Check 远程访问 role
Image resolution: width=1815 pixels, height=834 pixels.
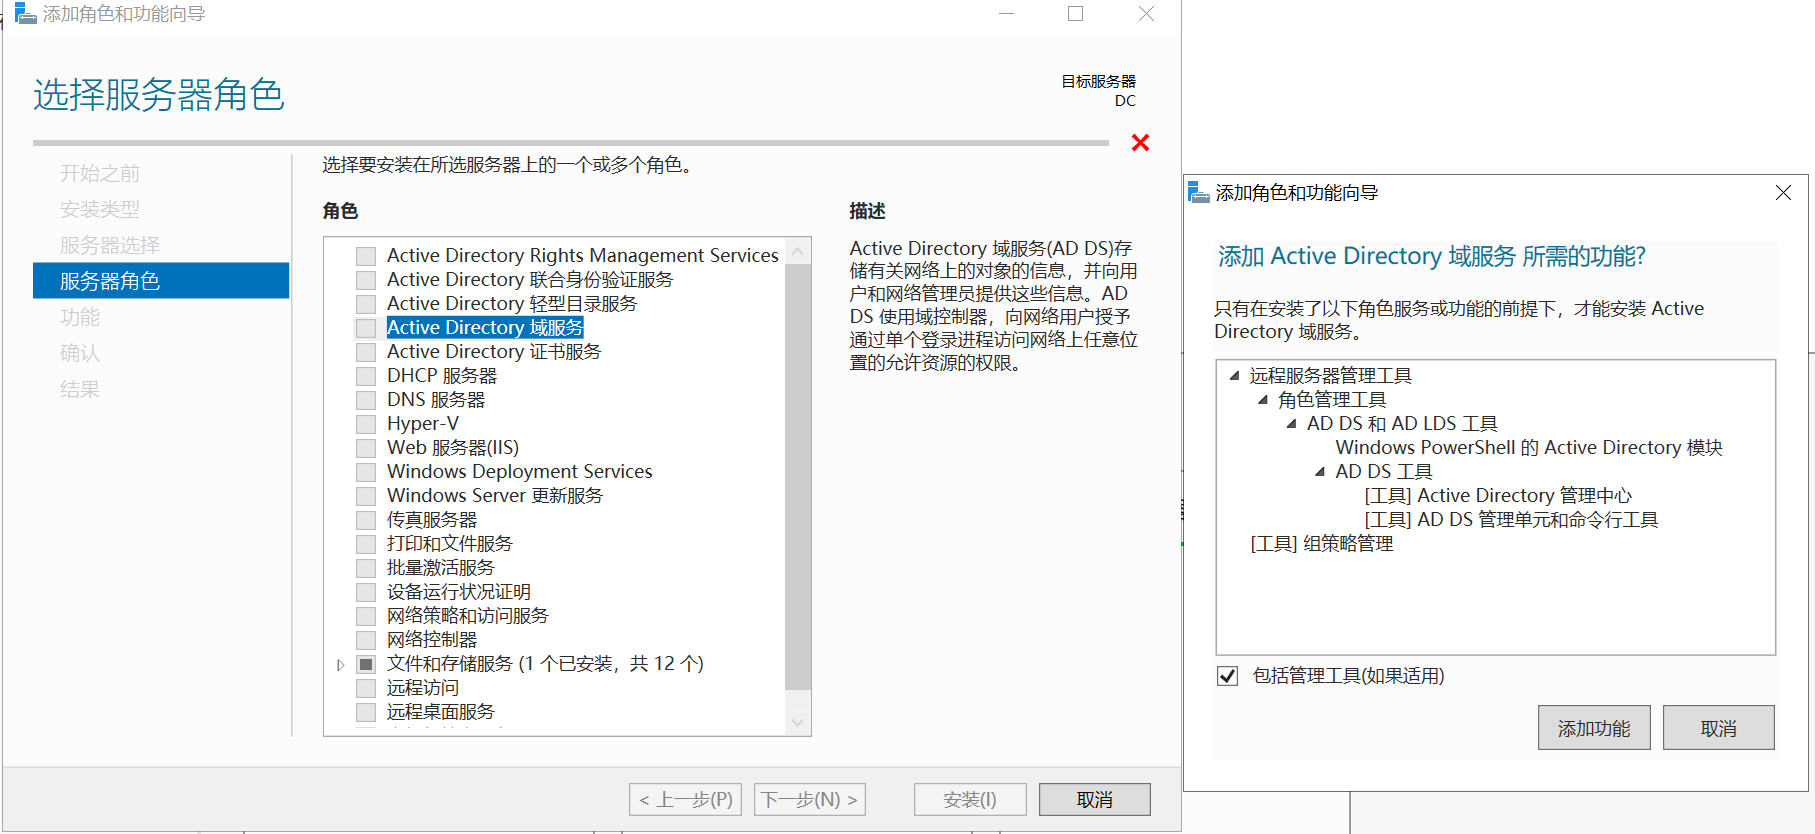(x=366, y=688)
